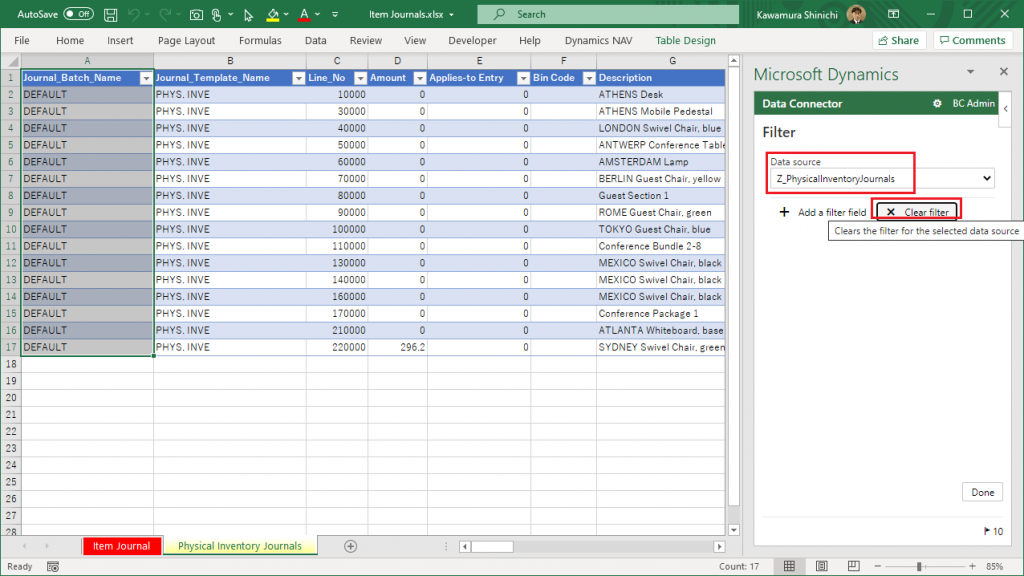Open the Page Layout tab

coord(186,40)
